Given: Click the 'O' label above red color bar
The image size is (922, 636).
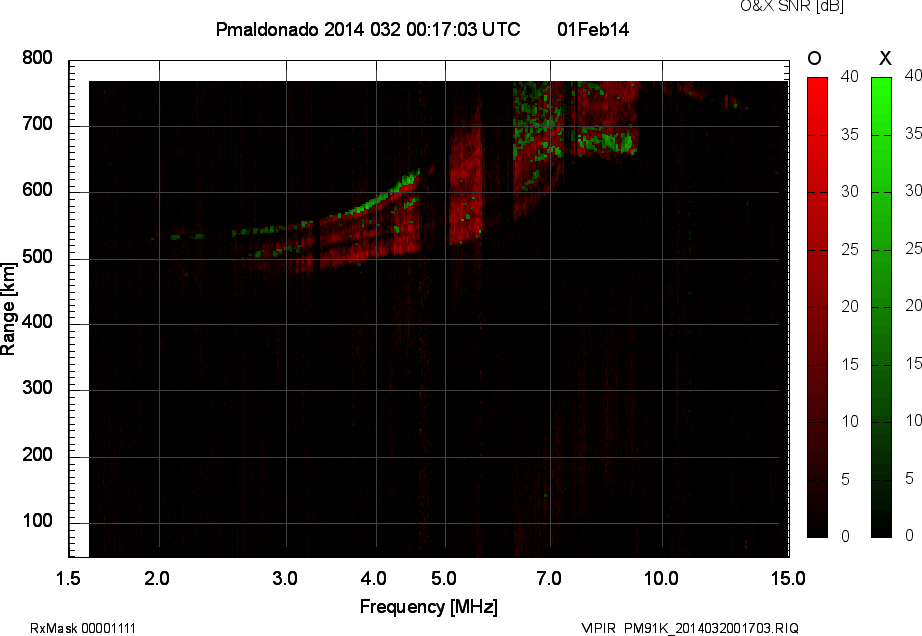Looking at the screenshot, I should pyautogui.click(x=814, y=58).
